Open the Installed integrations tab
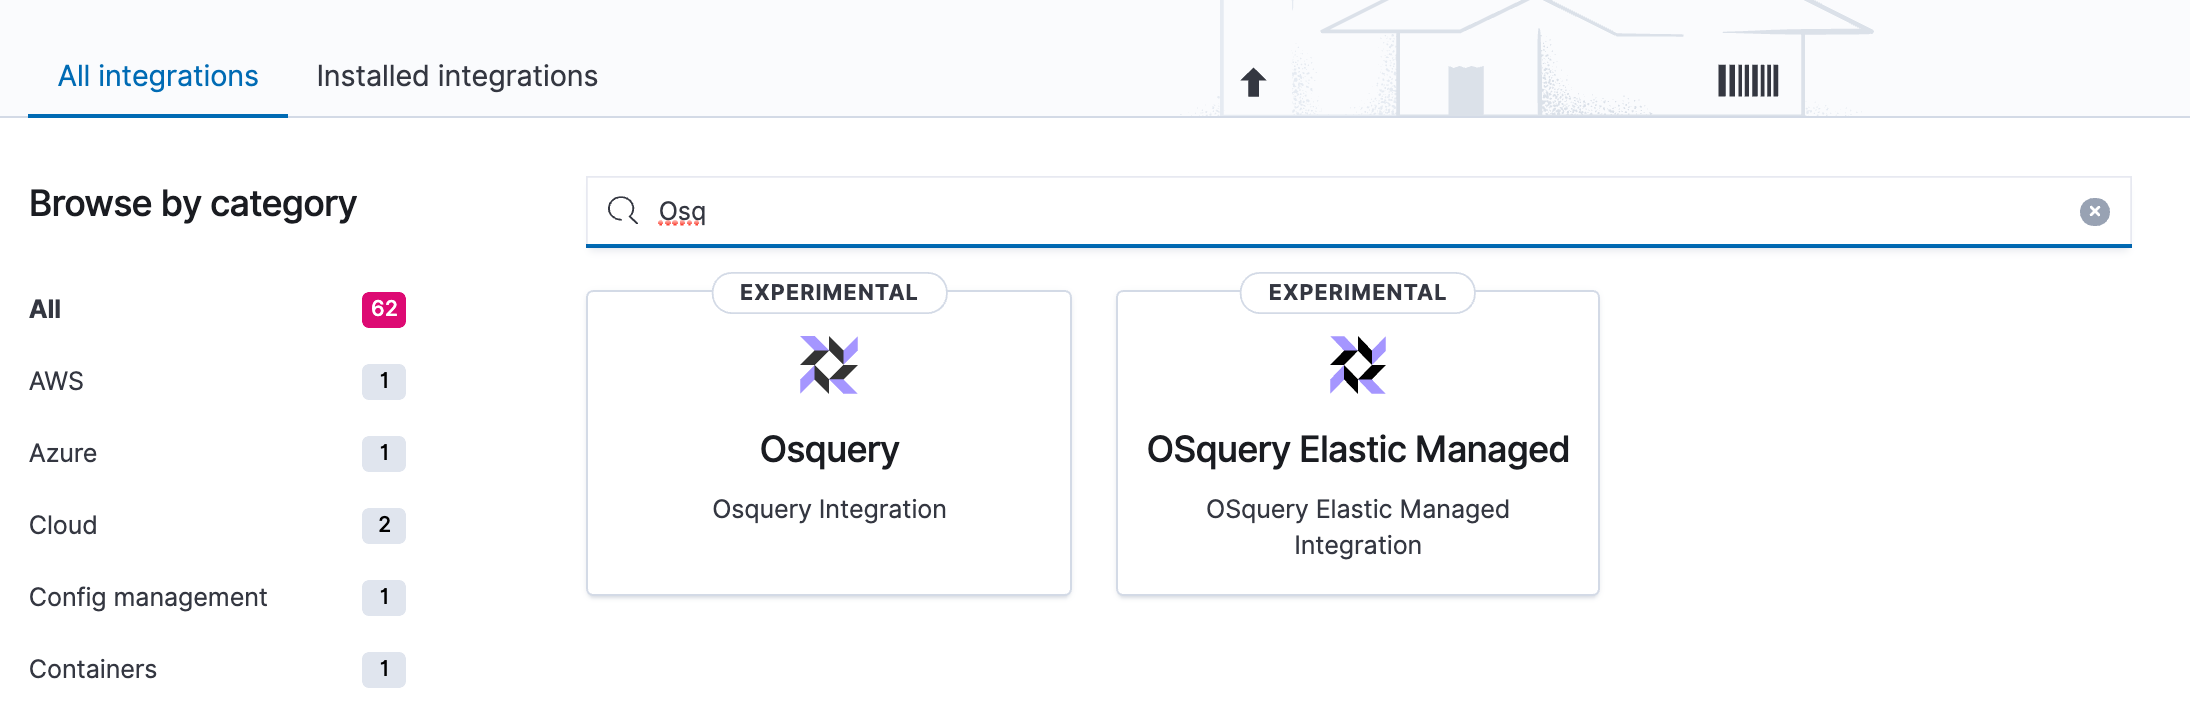The image size is (2190, 718). (457, 76)
